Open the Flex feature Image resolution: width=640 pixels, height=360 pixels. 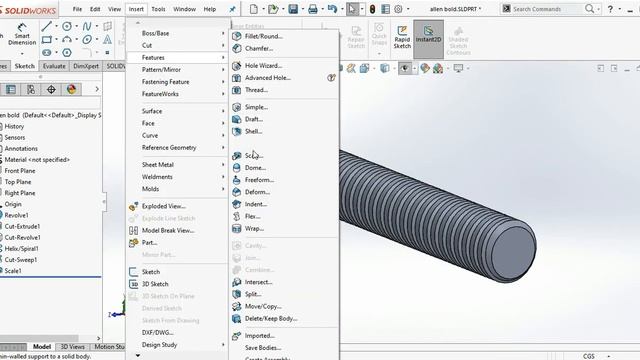coord(253,217)
